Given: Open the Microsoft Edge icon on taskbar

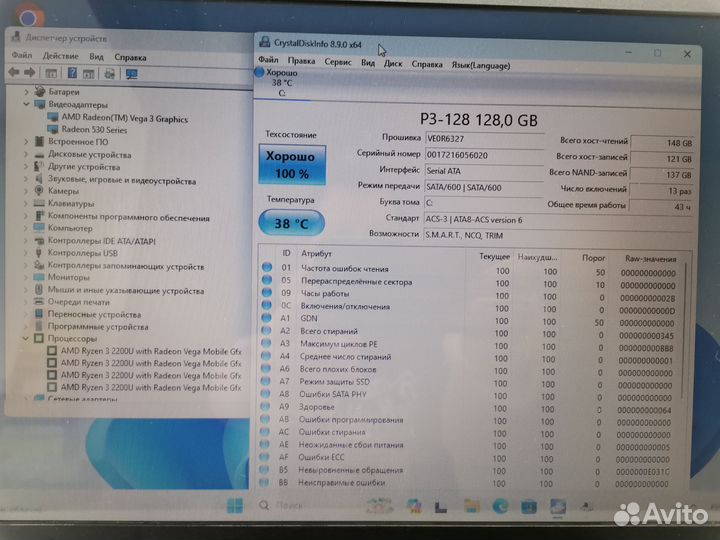Looking at the screenshot, I should [500, 506].
